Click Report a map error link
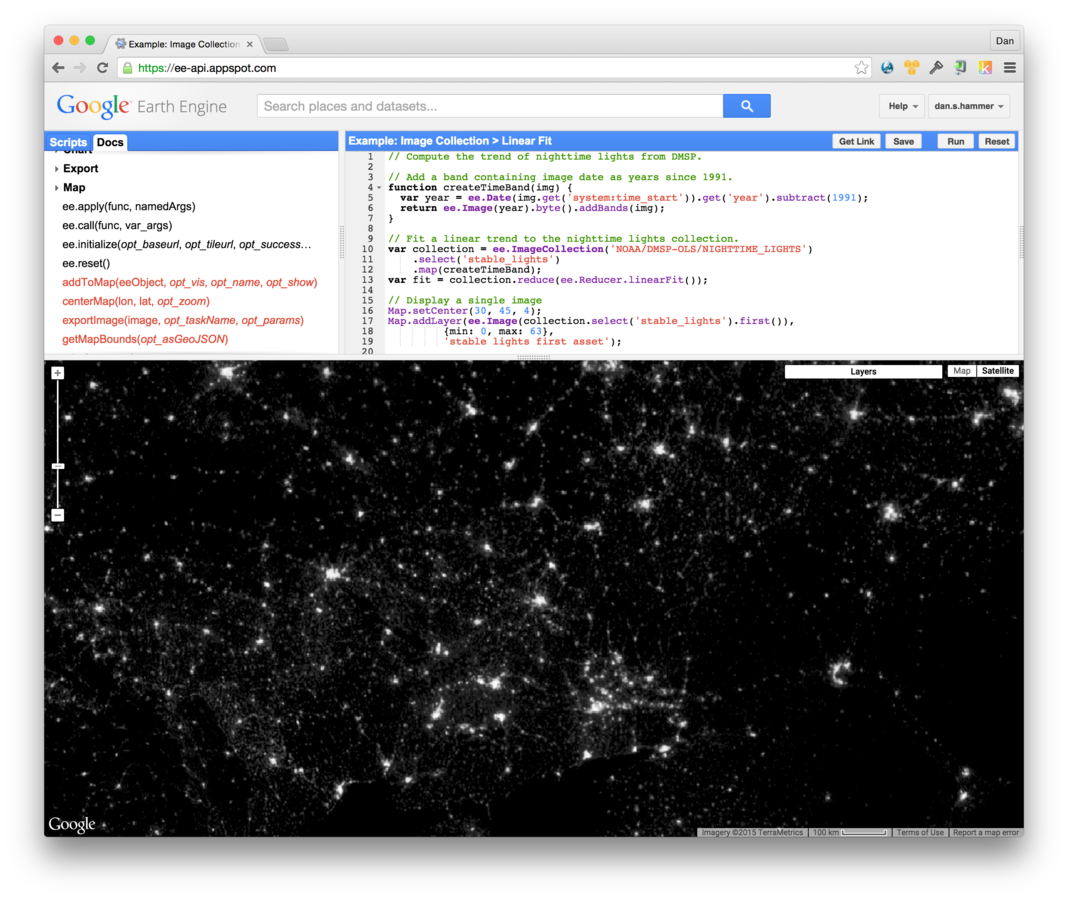This screenshot has width=1068, height=900. pos(986,833)
